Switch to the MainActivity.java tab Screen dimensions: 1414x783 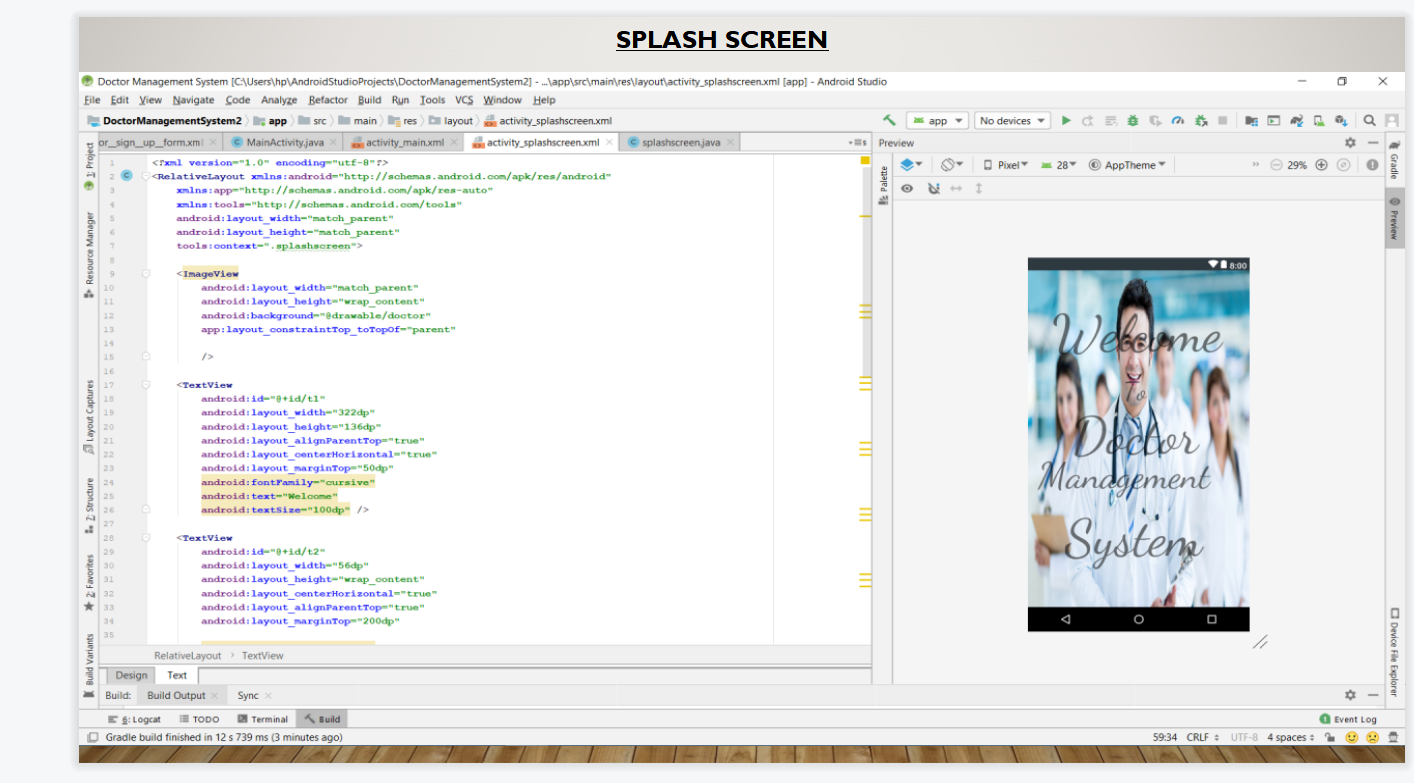pyautogui.click(x=284, y=143)
